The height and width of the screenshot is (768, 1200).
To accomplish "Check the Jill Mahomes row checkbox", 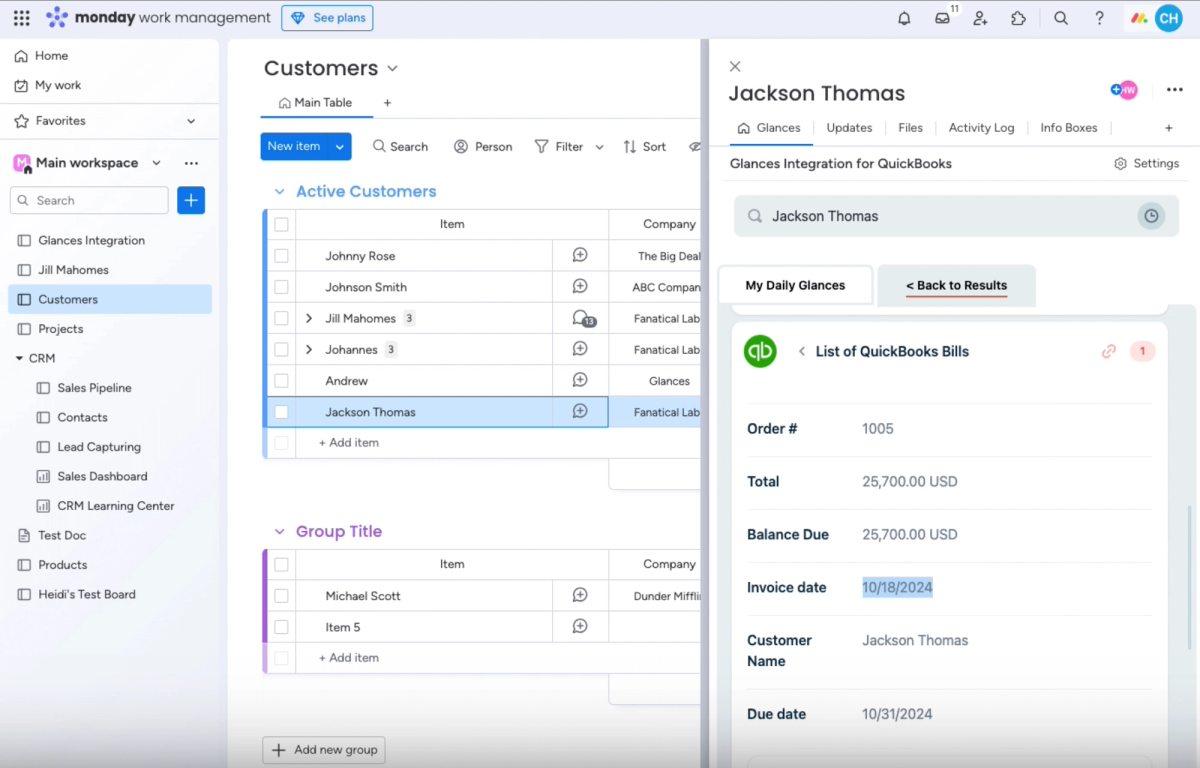I will click(x=281, y=318).
